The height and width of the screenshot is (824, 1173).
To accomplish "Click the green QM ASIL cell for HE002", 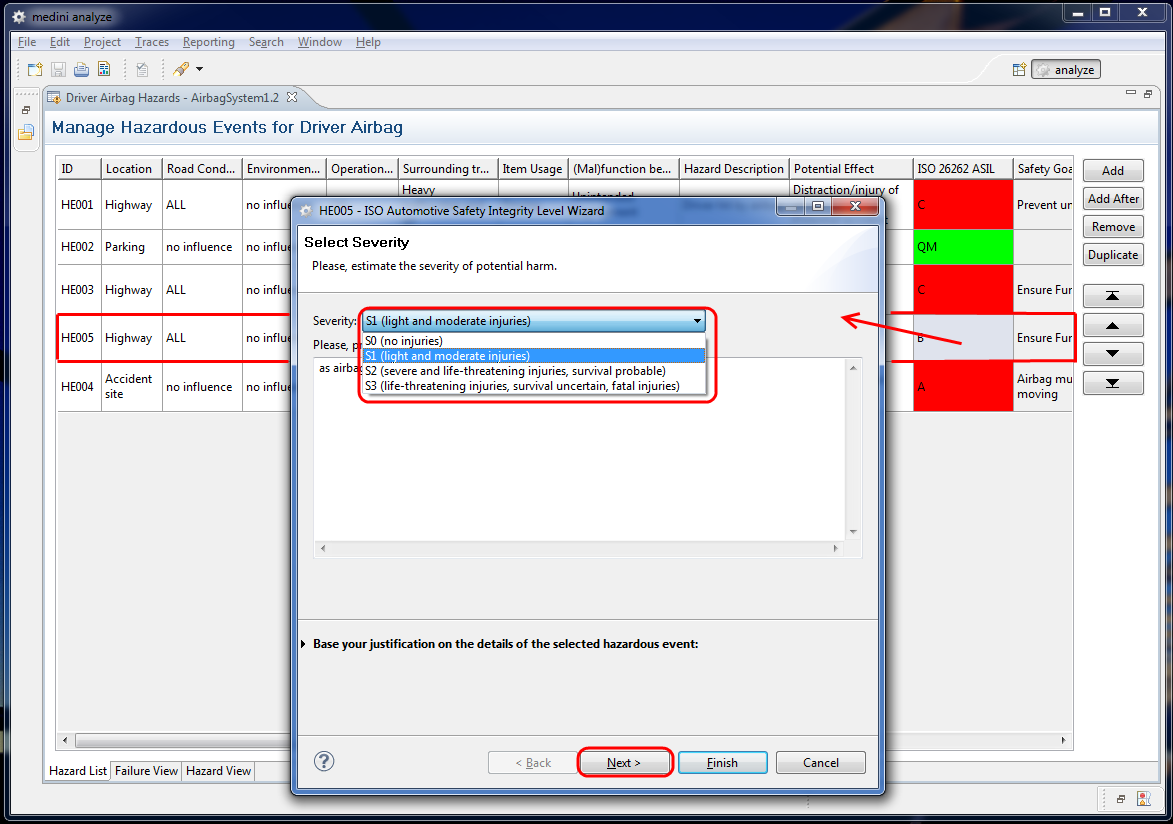I will click(x=963, y=247).
